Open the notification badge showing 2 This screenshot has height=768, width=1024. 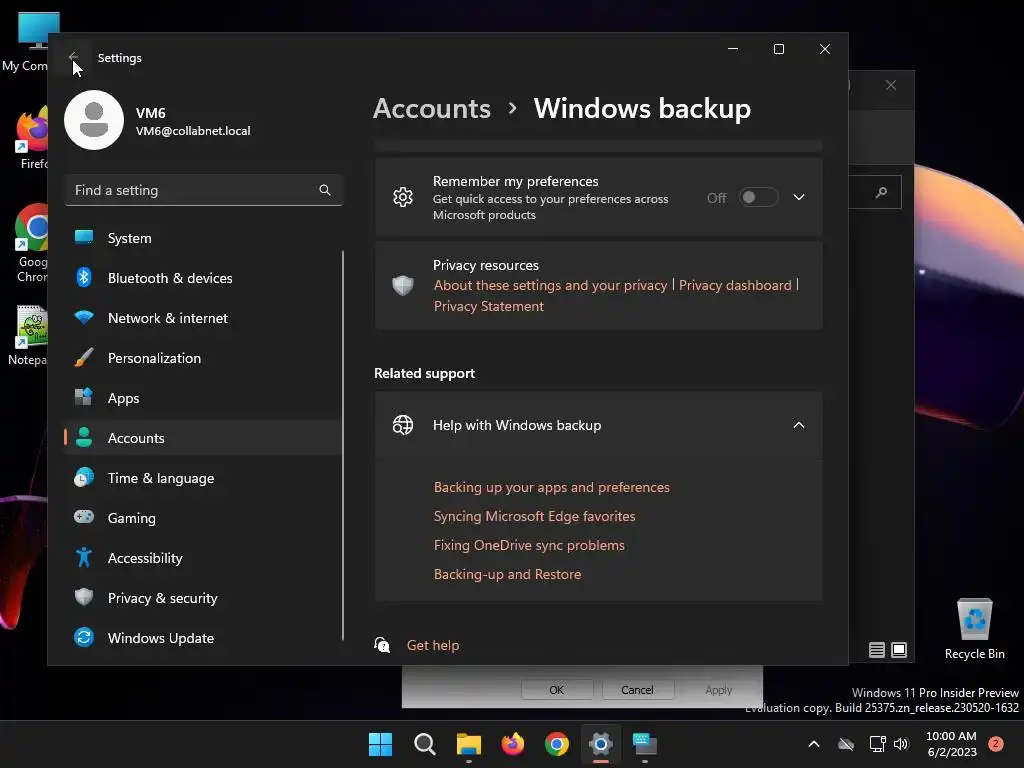(996, 744)
